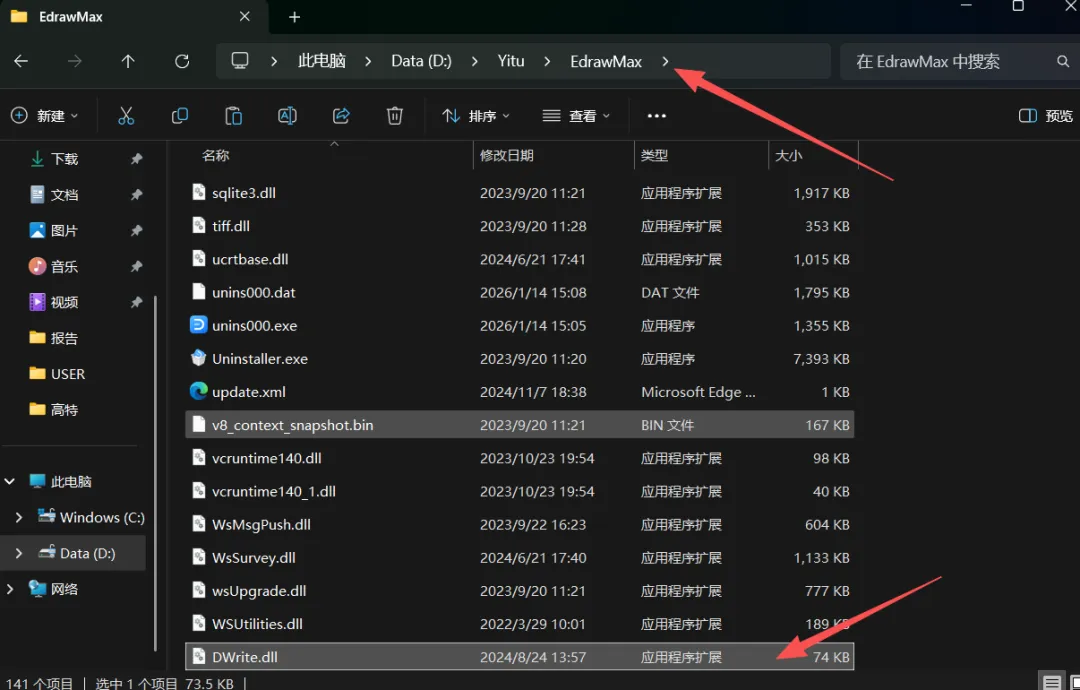This screenshot has width=1080, height=690.
Task: Click the Share icon in toolbar
Action: [341, 116]
